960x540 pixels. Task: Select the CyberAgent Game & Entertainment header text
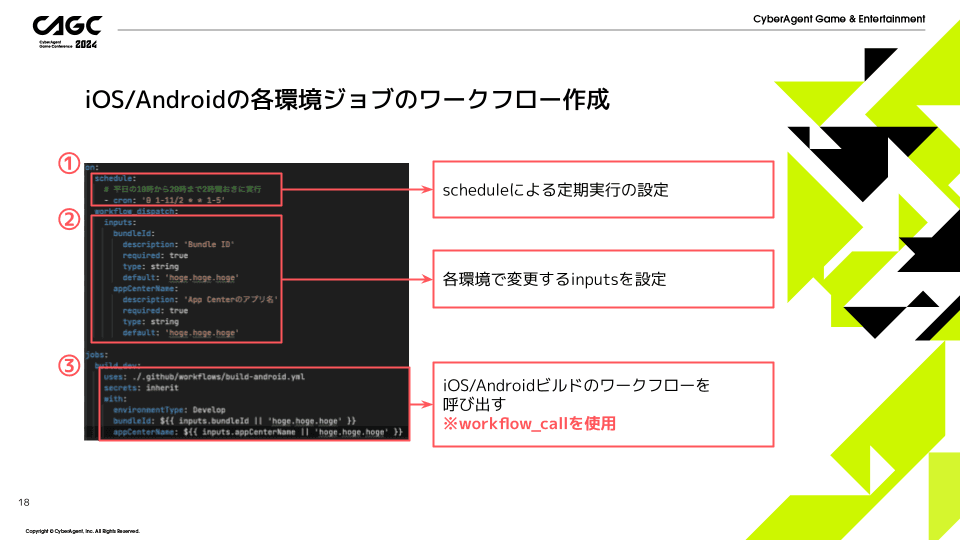(839, 19)
